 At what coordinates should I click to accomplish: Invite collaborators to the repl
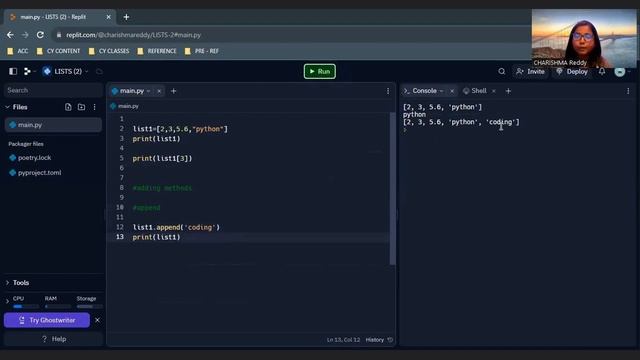point(530,71)
